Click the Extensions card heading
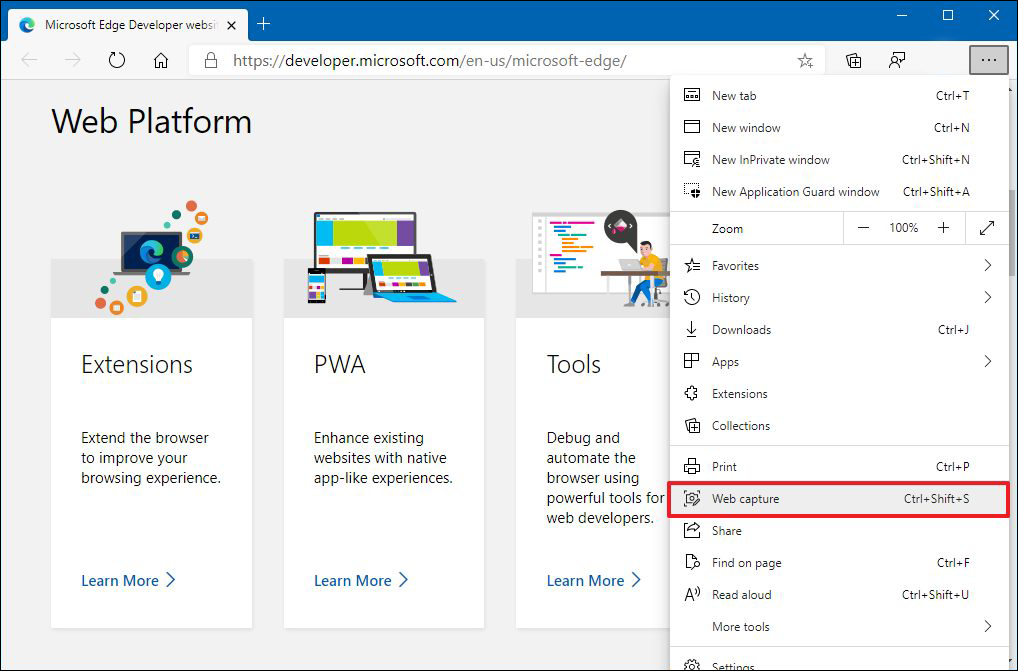Screen dimensions: 1018x671 (x=137, y=364)
